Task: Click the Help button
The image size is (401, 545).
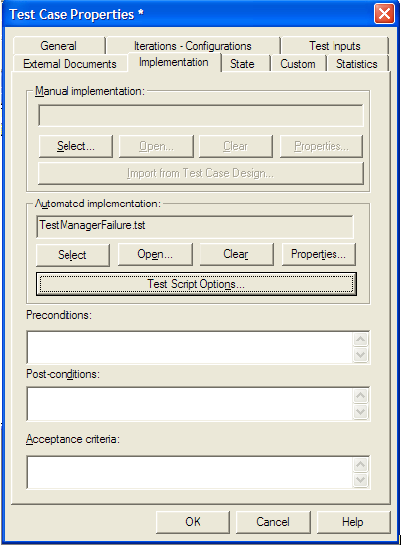Action: [353, 522]
